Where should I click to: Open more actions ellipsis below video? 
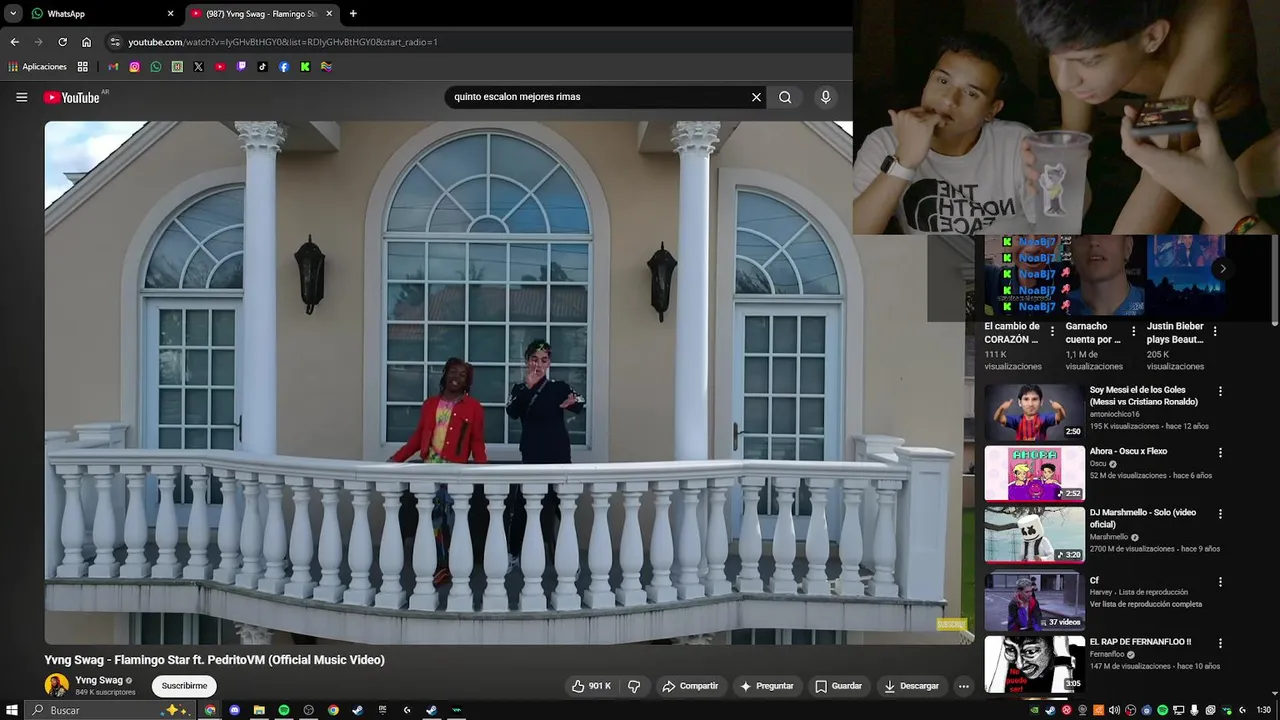coord(963,686)
